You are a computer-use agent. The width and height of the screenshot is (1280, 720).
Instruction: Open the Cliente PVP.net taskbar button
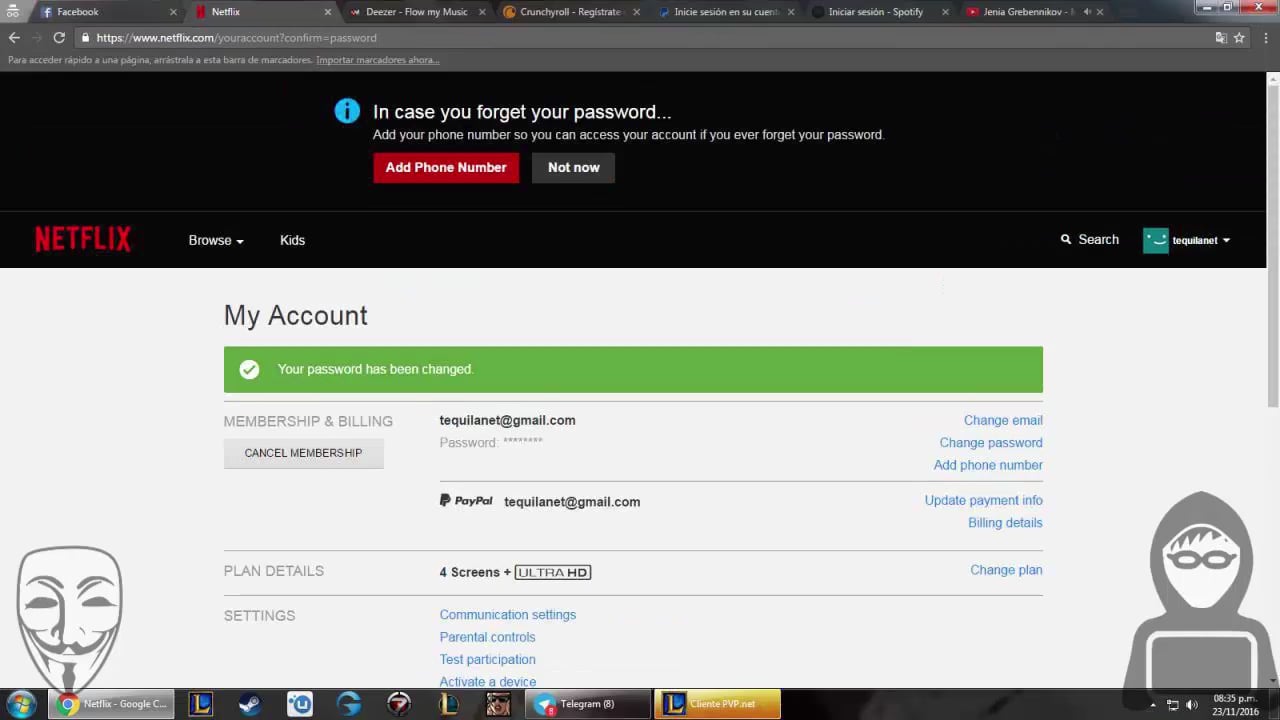(718, 704)
